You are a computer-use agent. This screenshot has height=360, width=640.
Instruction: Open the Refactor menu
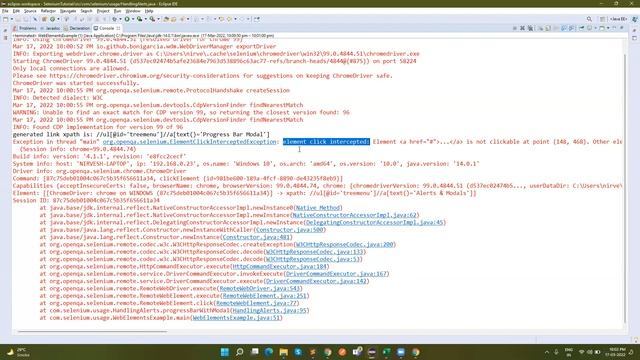(x=48, y=11)
